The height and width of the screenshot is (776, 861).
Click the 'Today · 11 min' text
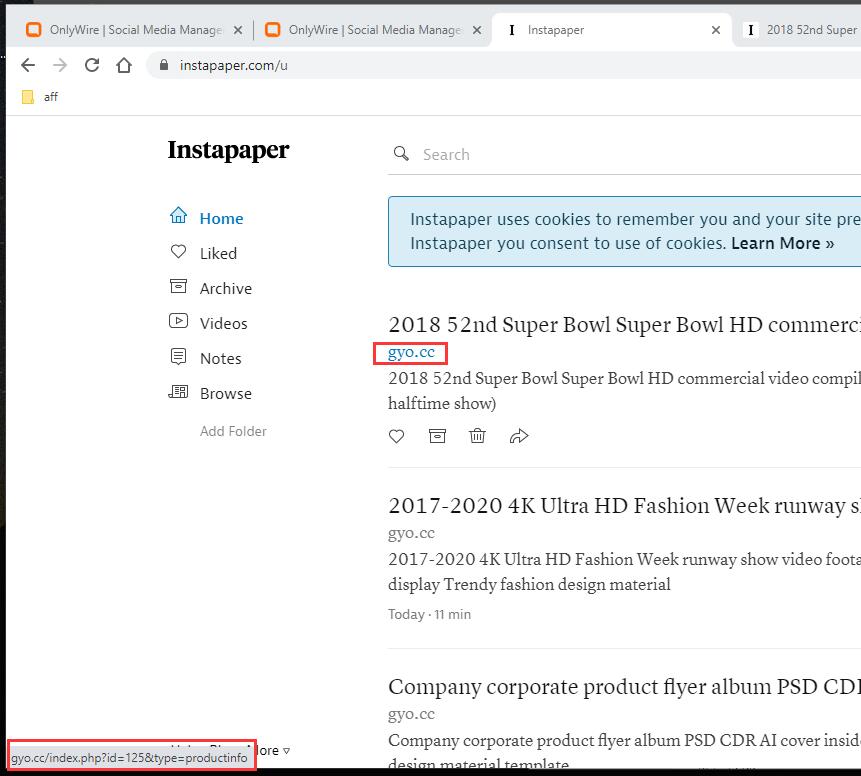point(429,614)
